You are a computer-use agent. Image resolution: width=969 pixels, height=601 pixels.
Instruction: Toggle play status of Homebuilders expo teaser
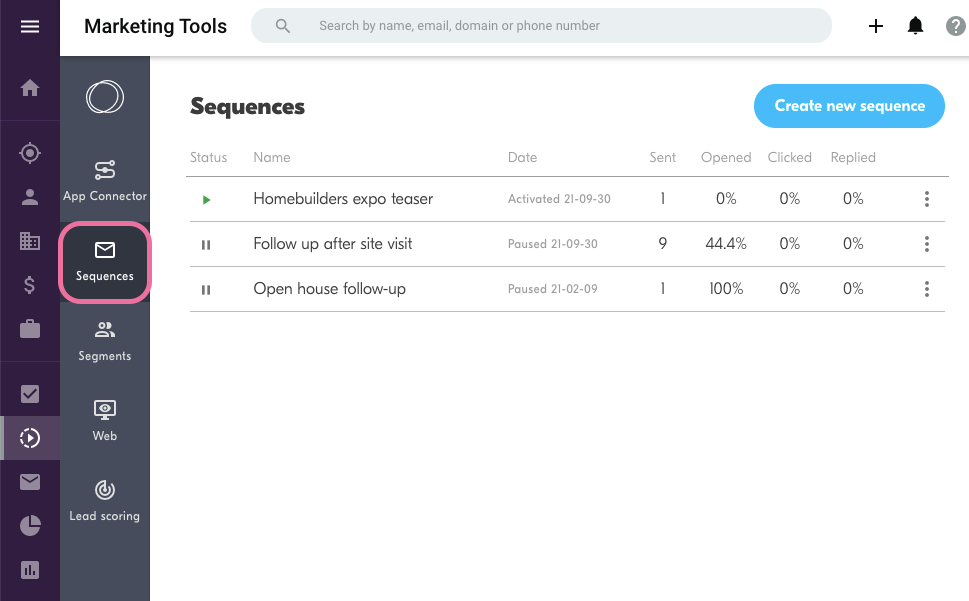(x=206, y=200)
